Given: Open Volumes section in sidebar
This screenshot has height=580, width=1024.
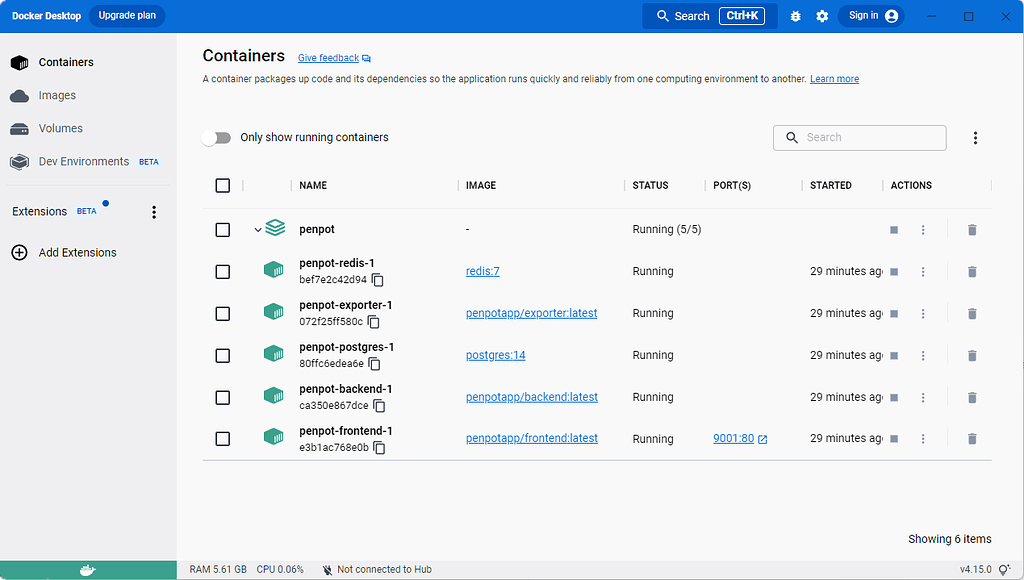Looking at the screenshot, I should 60,129.
